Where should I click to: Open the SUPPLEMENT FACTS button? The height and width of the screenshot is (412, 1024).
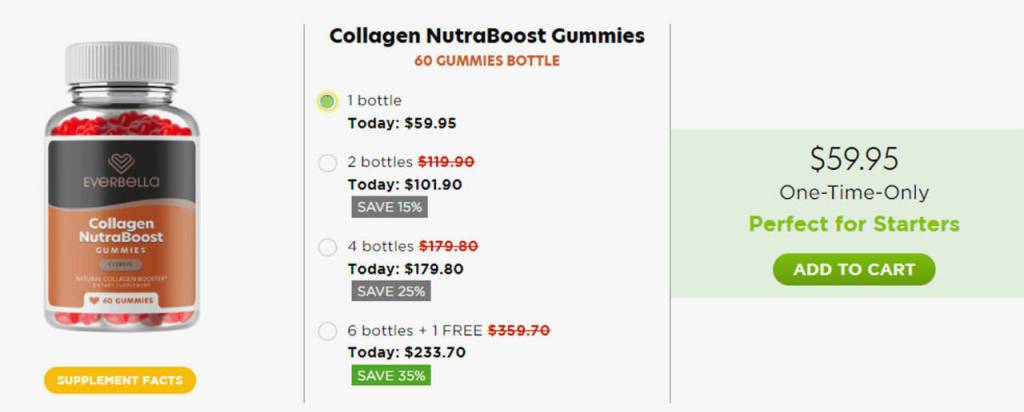tap(120, 380)
